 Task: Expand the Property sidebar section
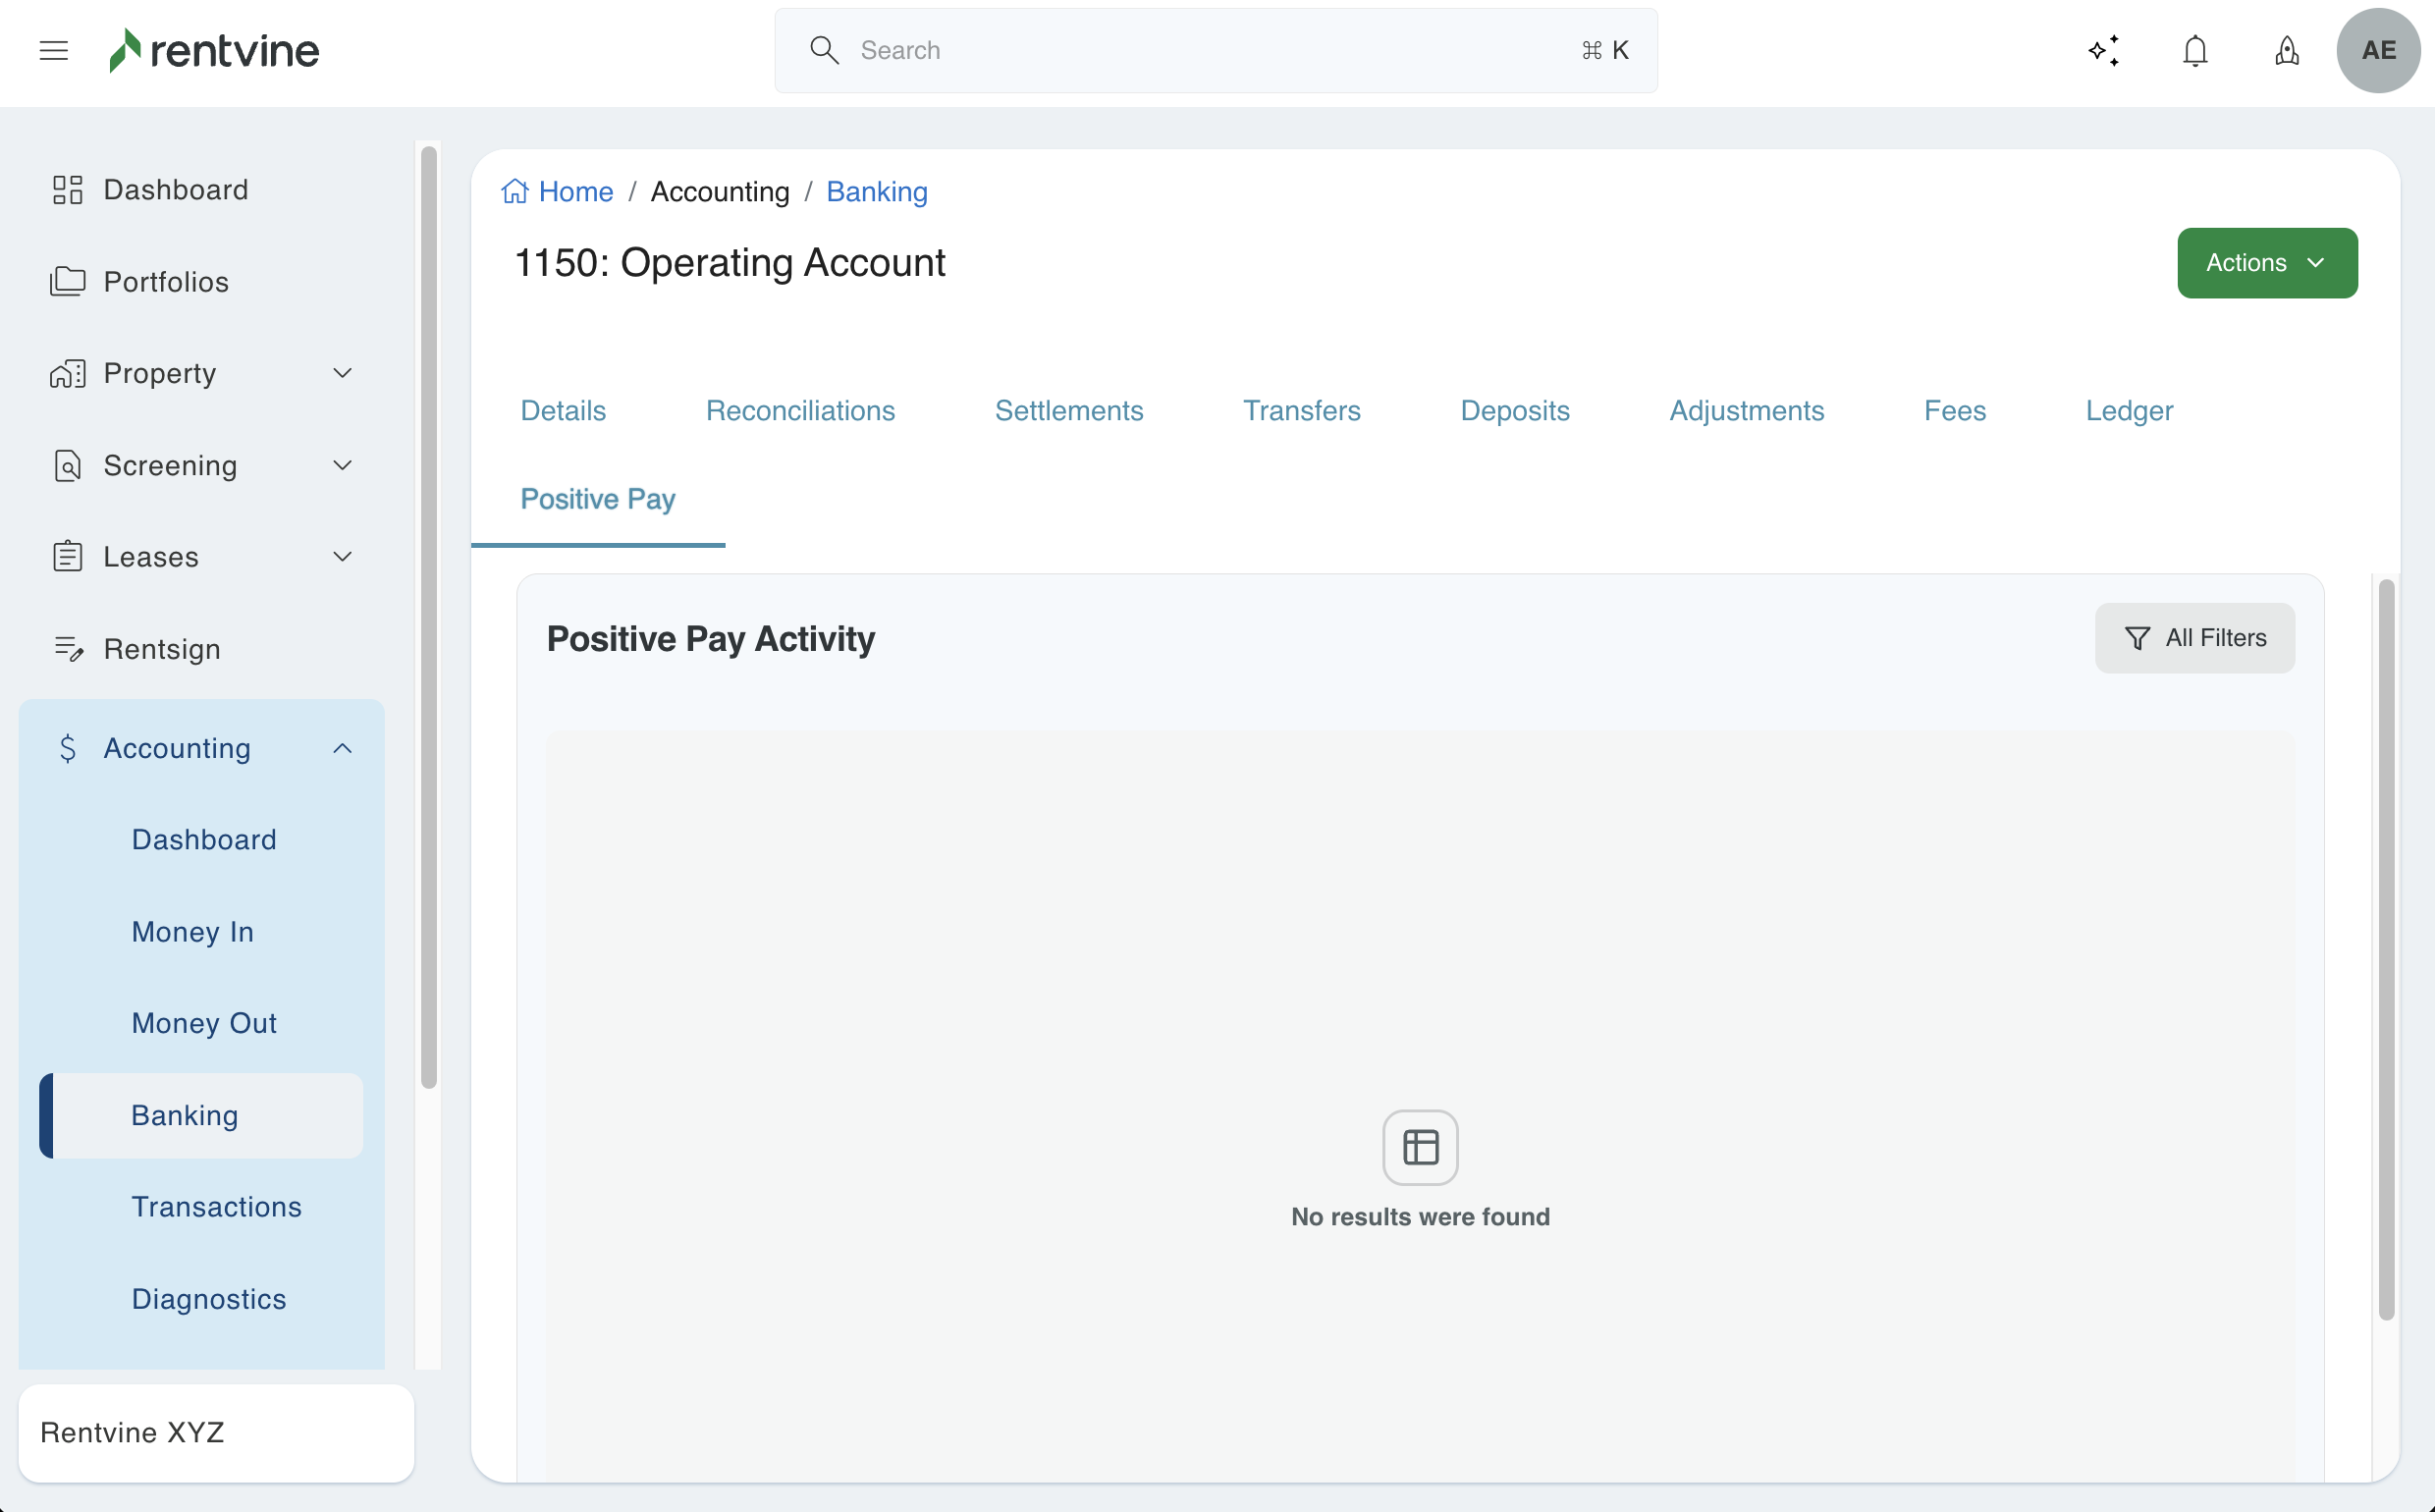(x=342, y=373)
